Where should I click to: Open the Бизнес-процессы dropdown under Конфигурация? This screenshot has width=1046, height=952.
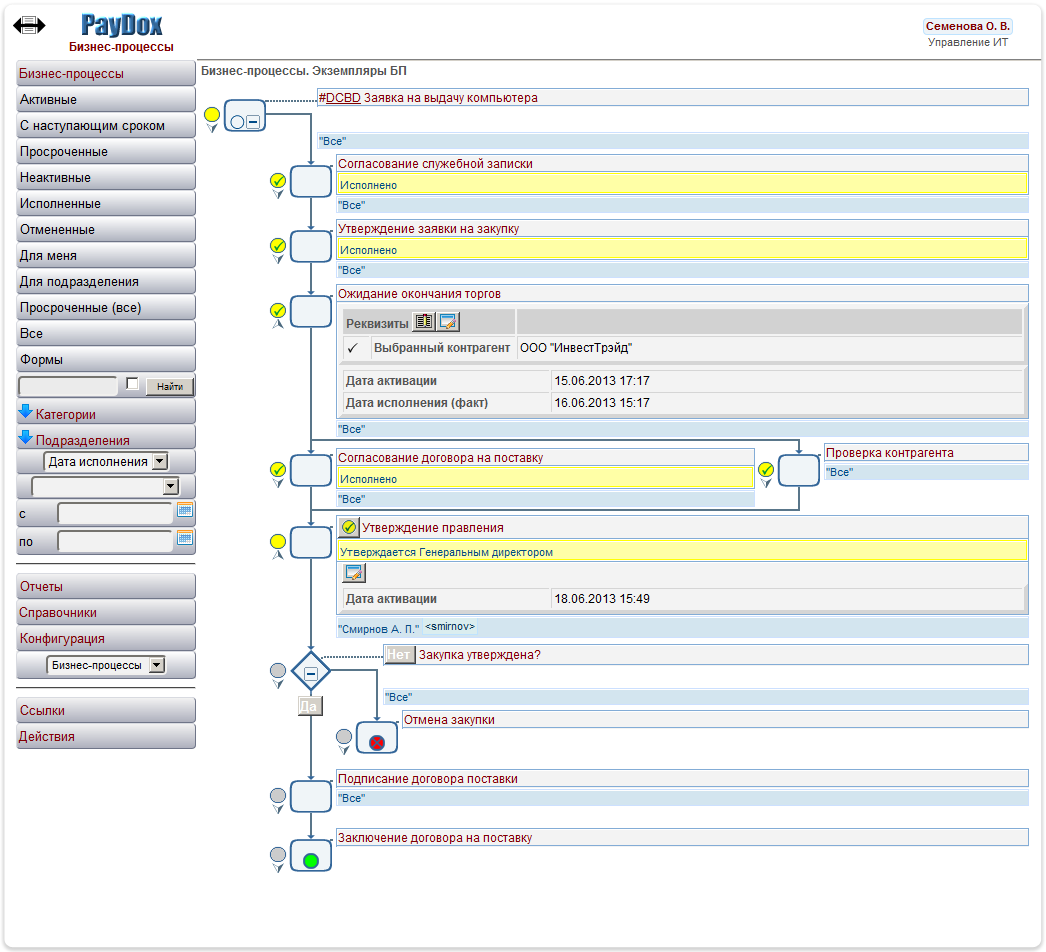pyautogui.click(x=157, y=665)
